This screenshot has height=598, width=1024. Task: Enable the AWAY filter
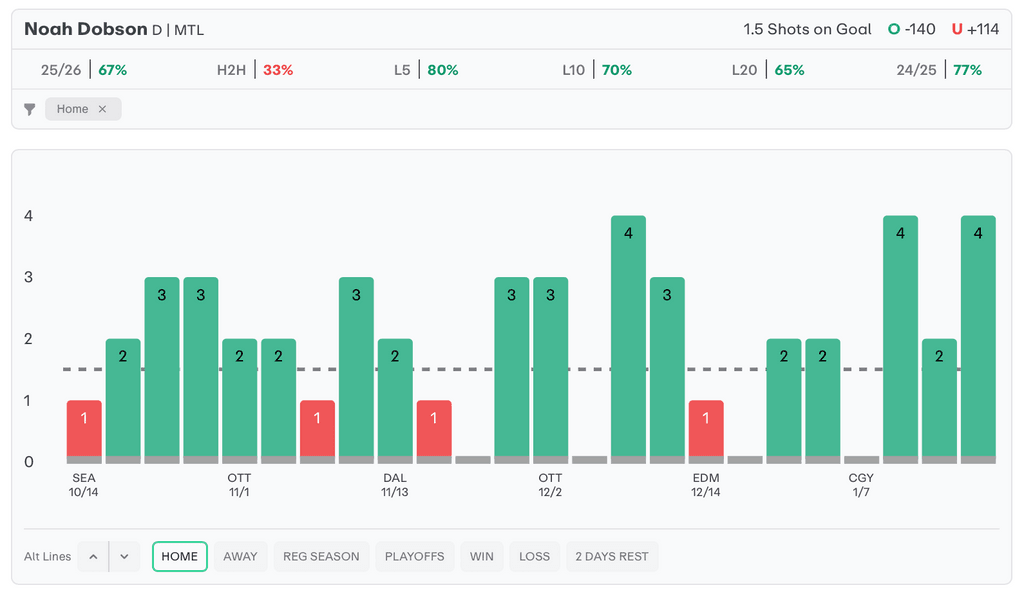click(x=240, y=556)
